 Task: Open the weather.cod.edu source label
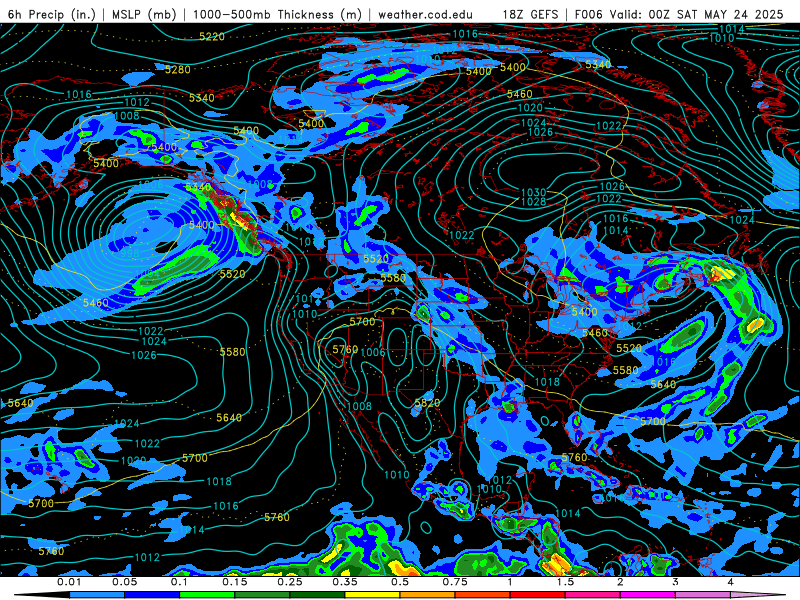pos(425,14)
